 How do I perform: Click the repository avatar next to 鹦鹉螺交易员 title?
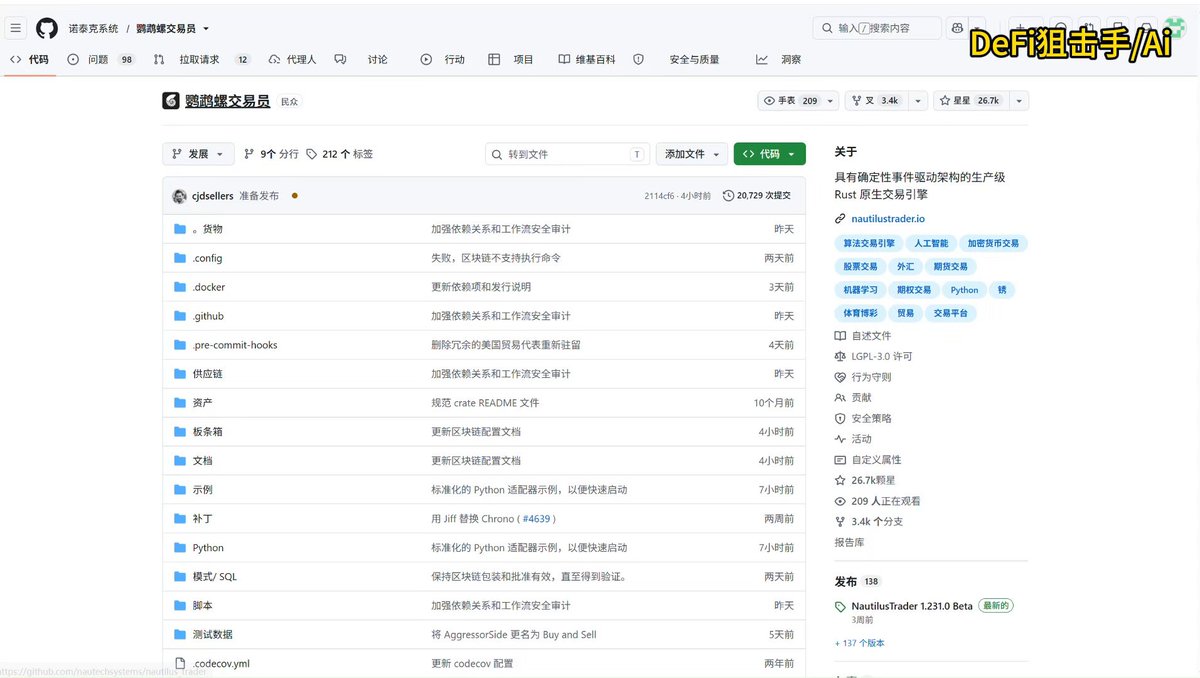click(x=171, y=101)
